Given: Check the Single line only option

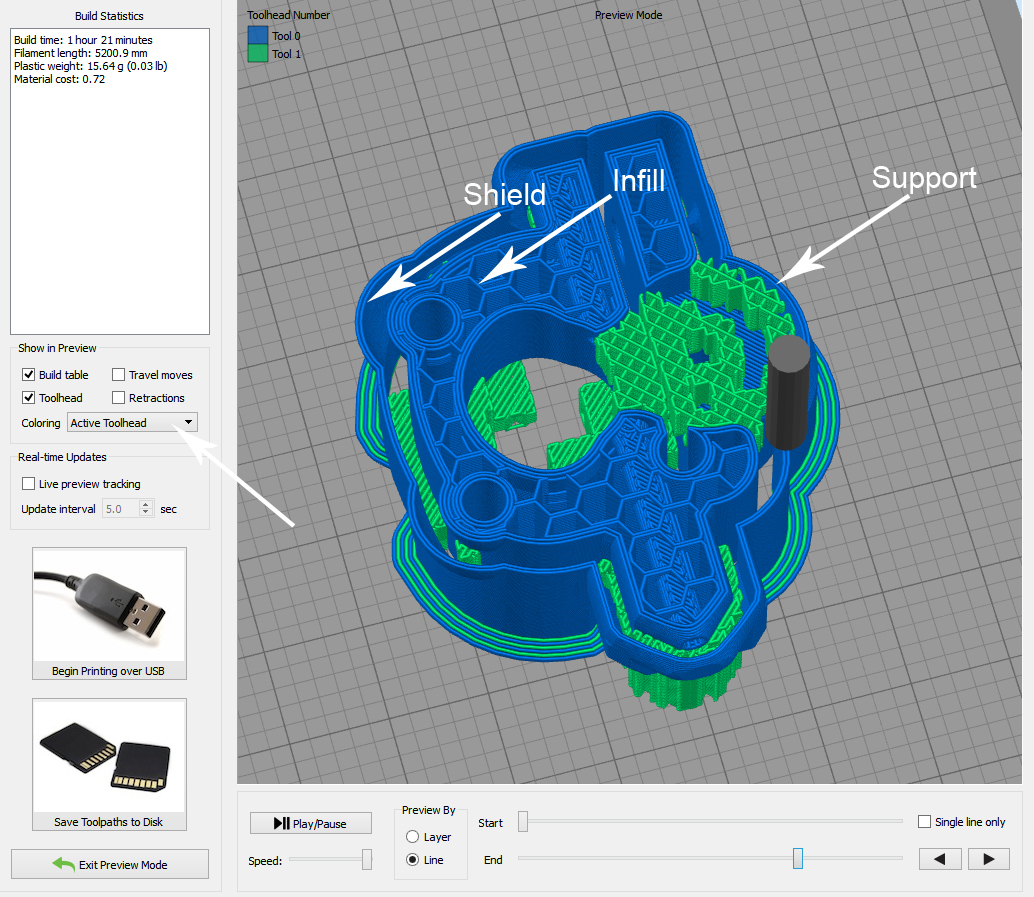Looking at the screenshot, I should (x=925, y=822).
